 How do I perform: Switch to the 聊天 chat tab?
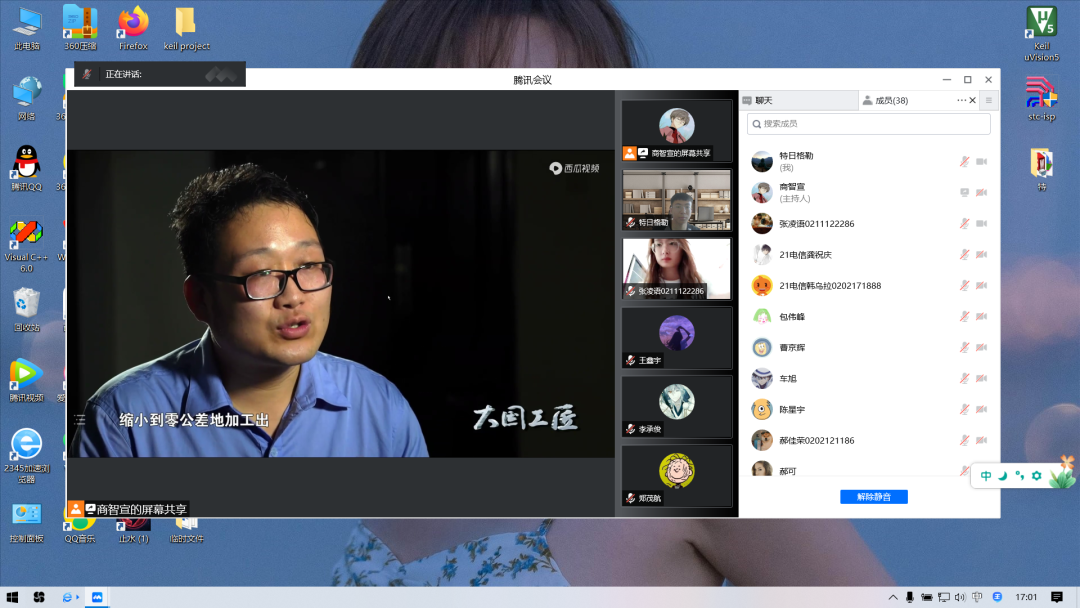point(798,101)
